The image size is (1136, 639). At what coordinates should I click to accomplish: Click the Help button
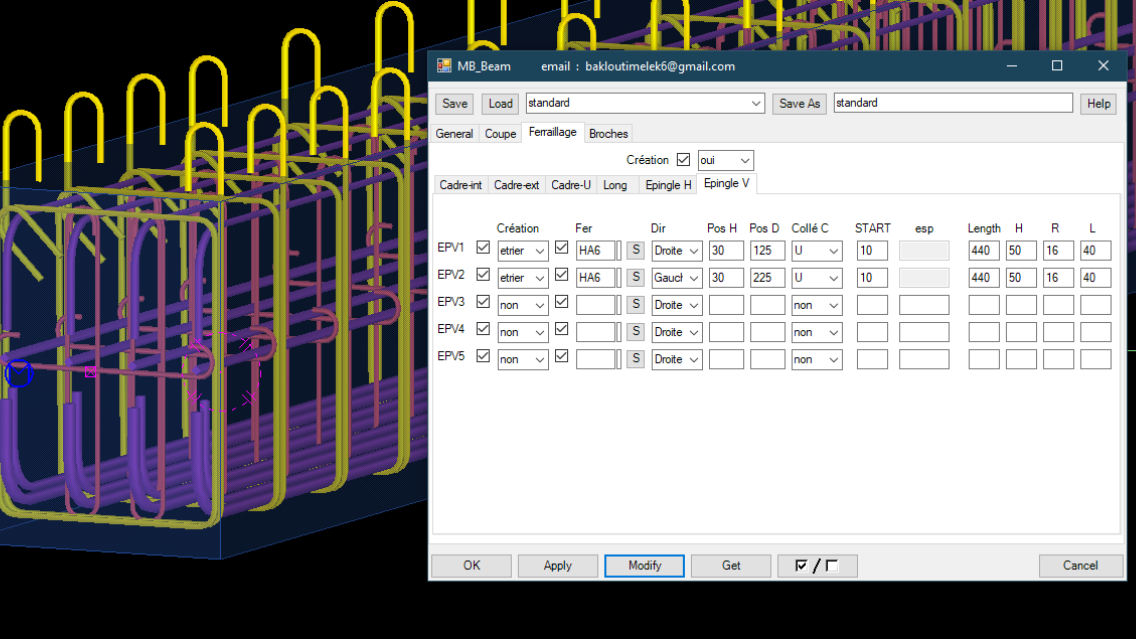(1098, 103)
